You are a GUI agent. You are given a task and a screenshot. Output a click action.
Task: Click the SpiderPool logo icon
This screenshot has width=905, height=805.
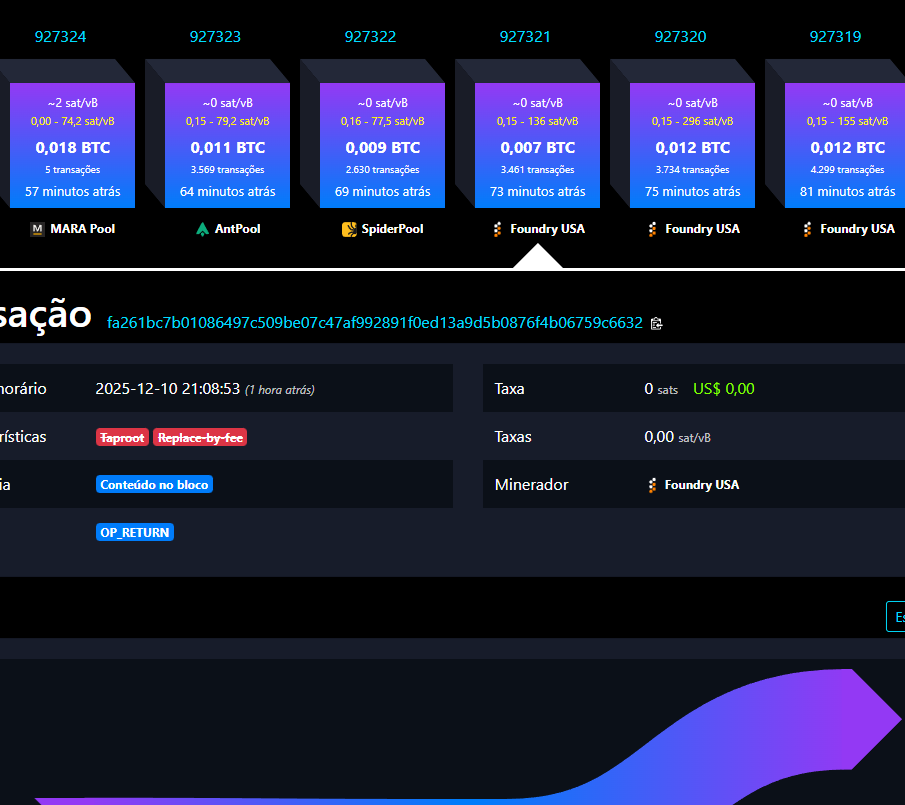click(x=350, y=229)
